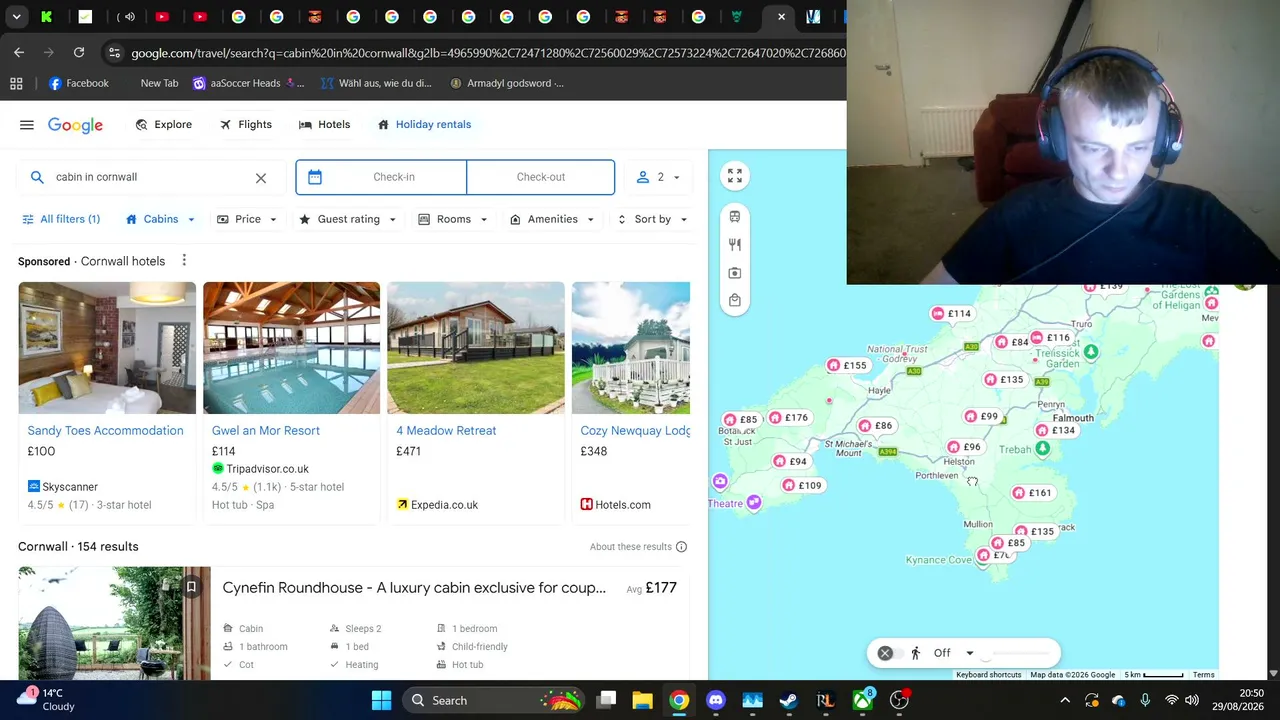Open the Chrome tab search dropdown
The height and width of the screenshot is (720, 1280).
tap(16, 16)
